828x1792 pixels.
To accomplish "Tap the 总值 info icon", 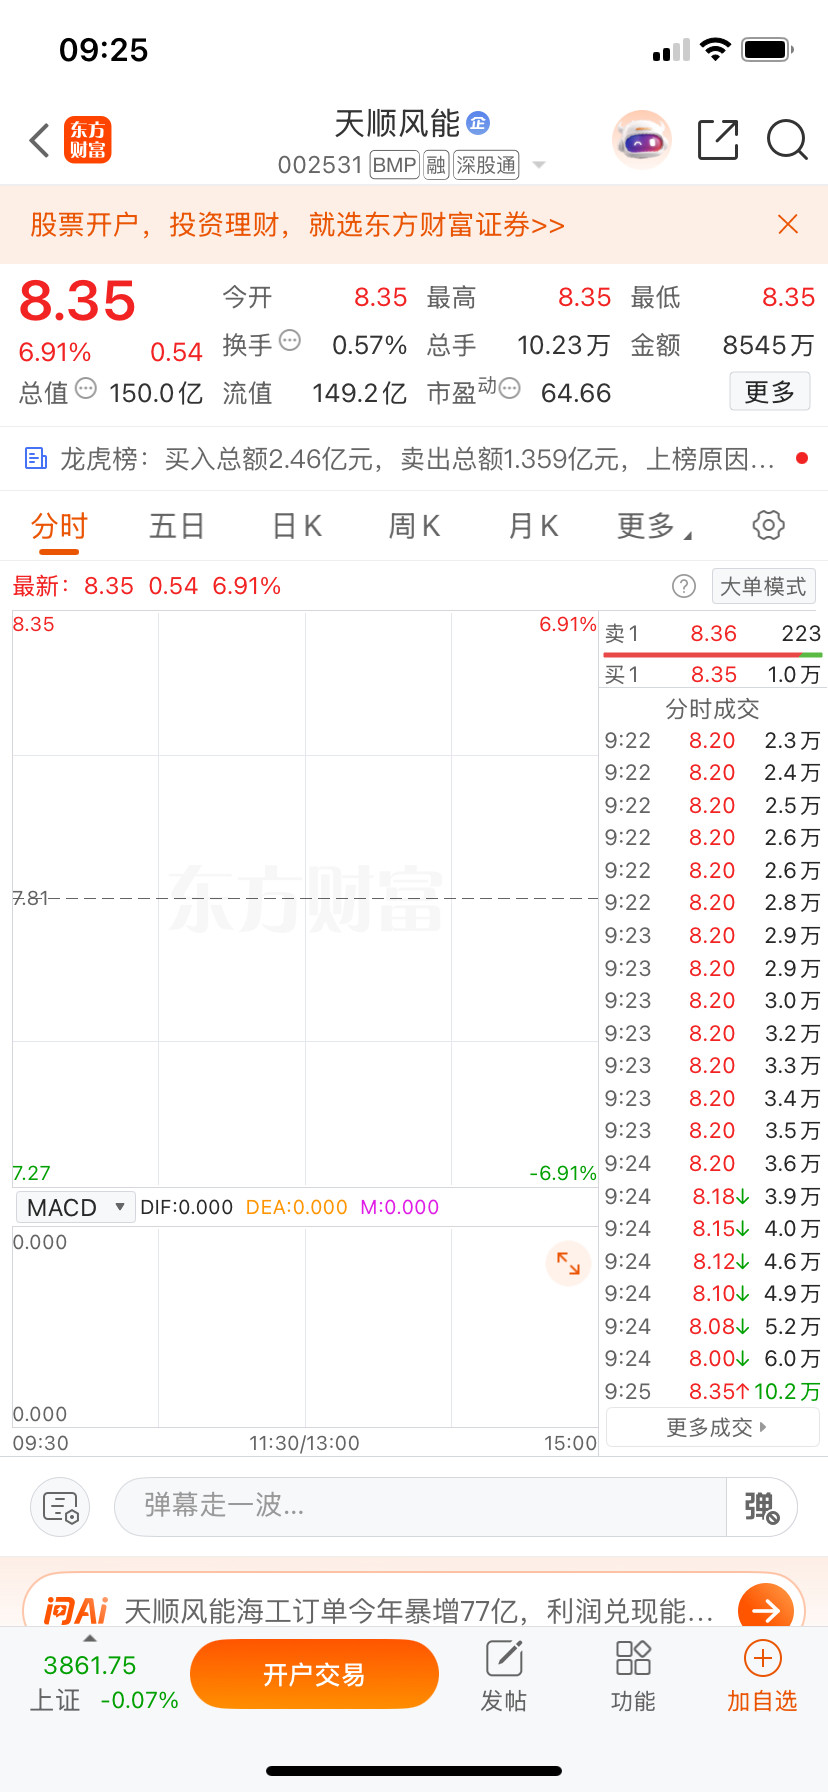I will (86, 388).
